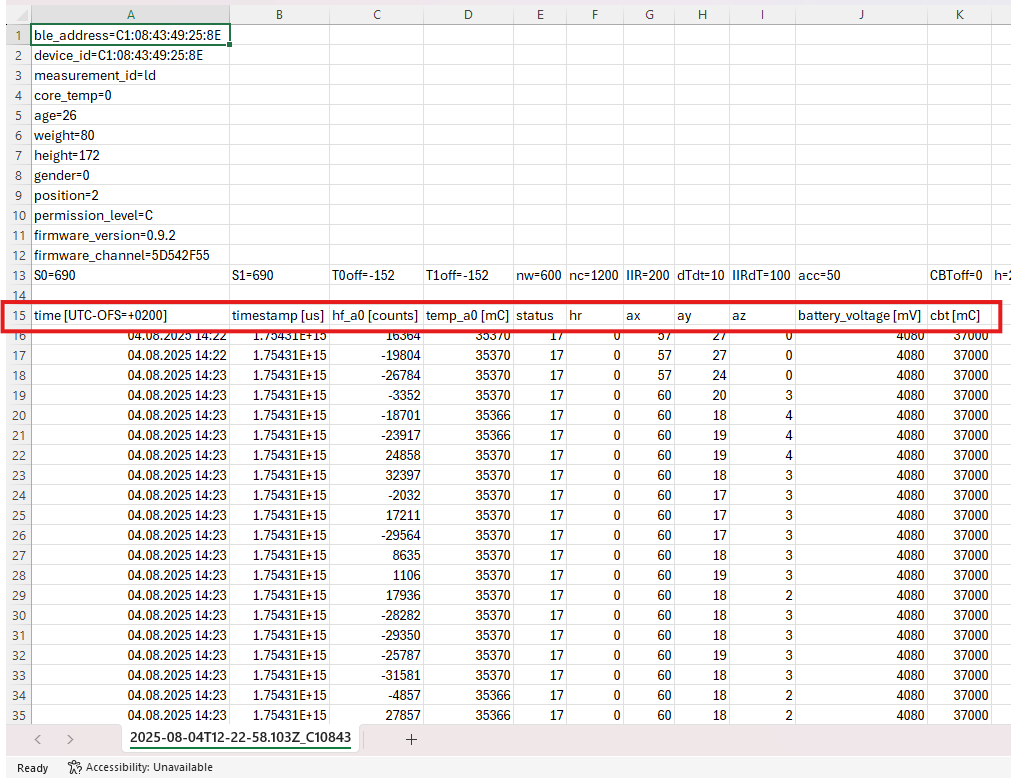Click cell weight=80

coord(130,135)
